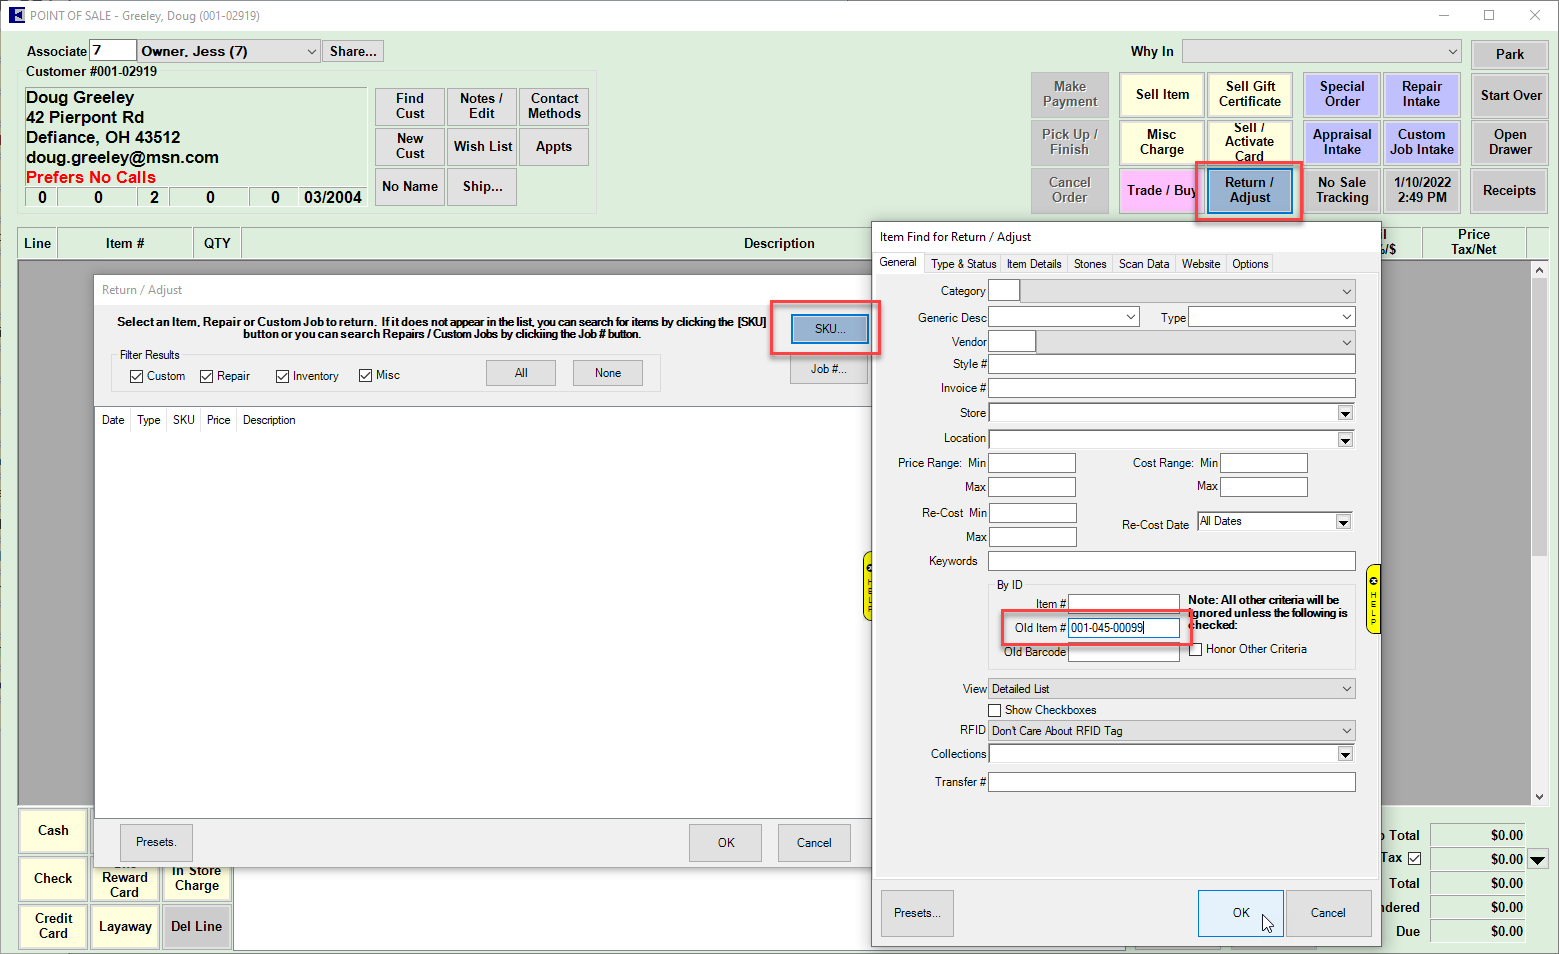Click the vertical scrollbar down arrow
1559x954 pixels.
[x=1539, y=797]
